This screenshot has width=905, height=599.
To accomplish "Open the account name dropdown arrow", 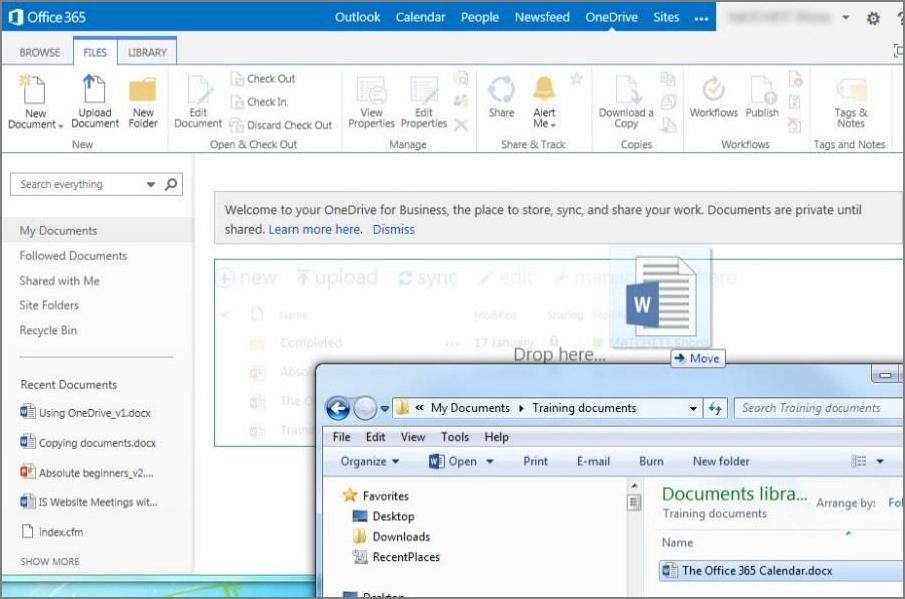I will (x=846, y=17).
